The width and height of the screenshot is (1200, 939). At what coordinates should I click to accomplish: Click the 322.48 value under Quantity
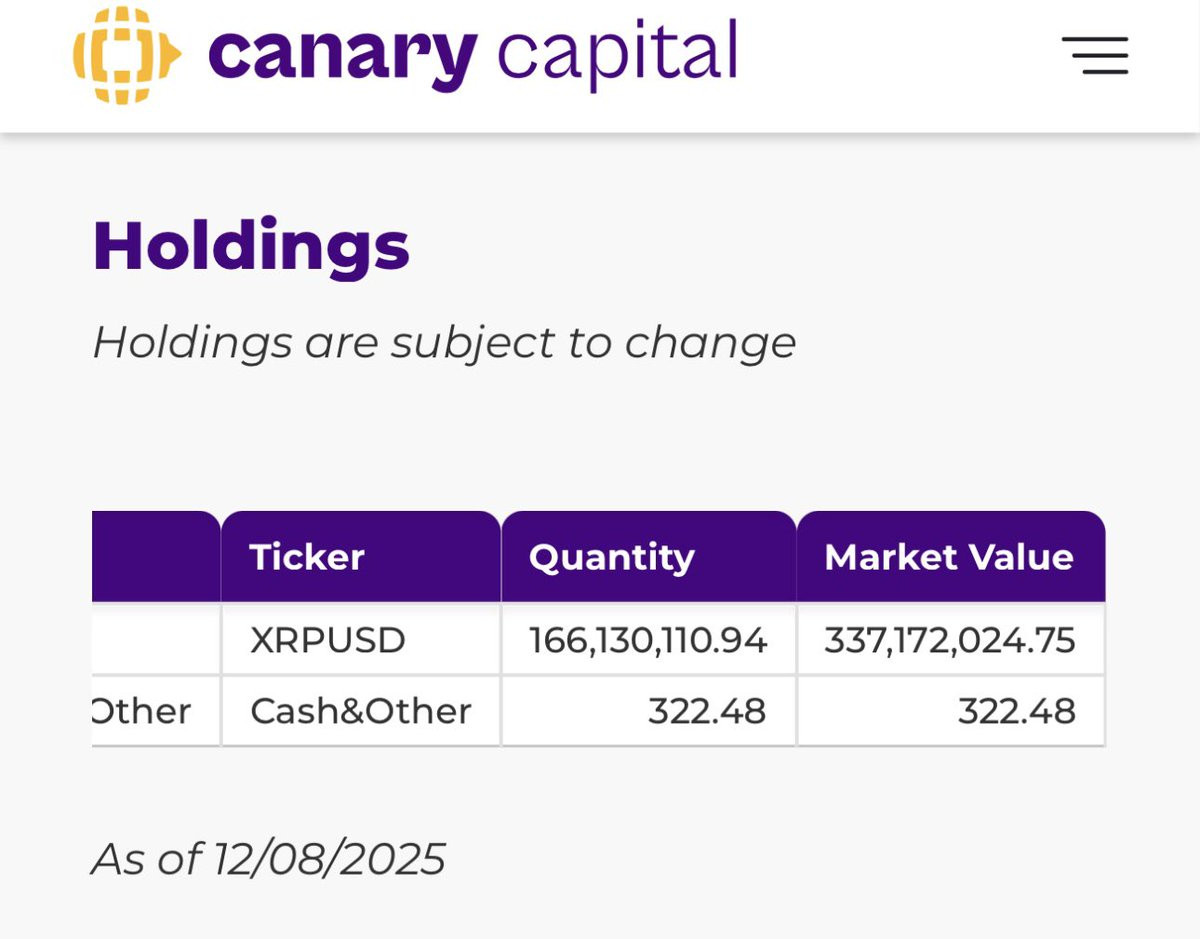(x=706, y=711)
